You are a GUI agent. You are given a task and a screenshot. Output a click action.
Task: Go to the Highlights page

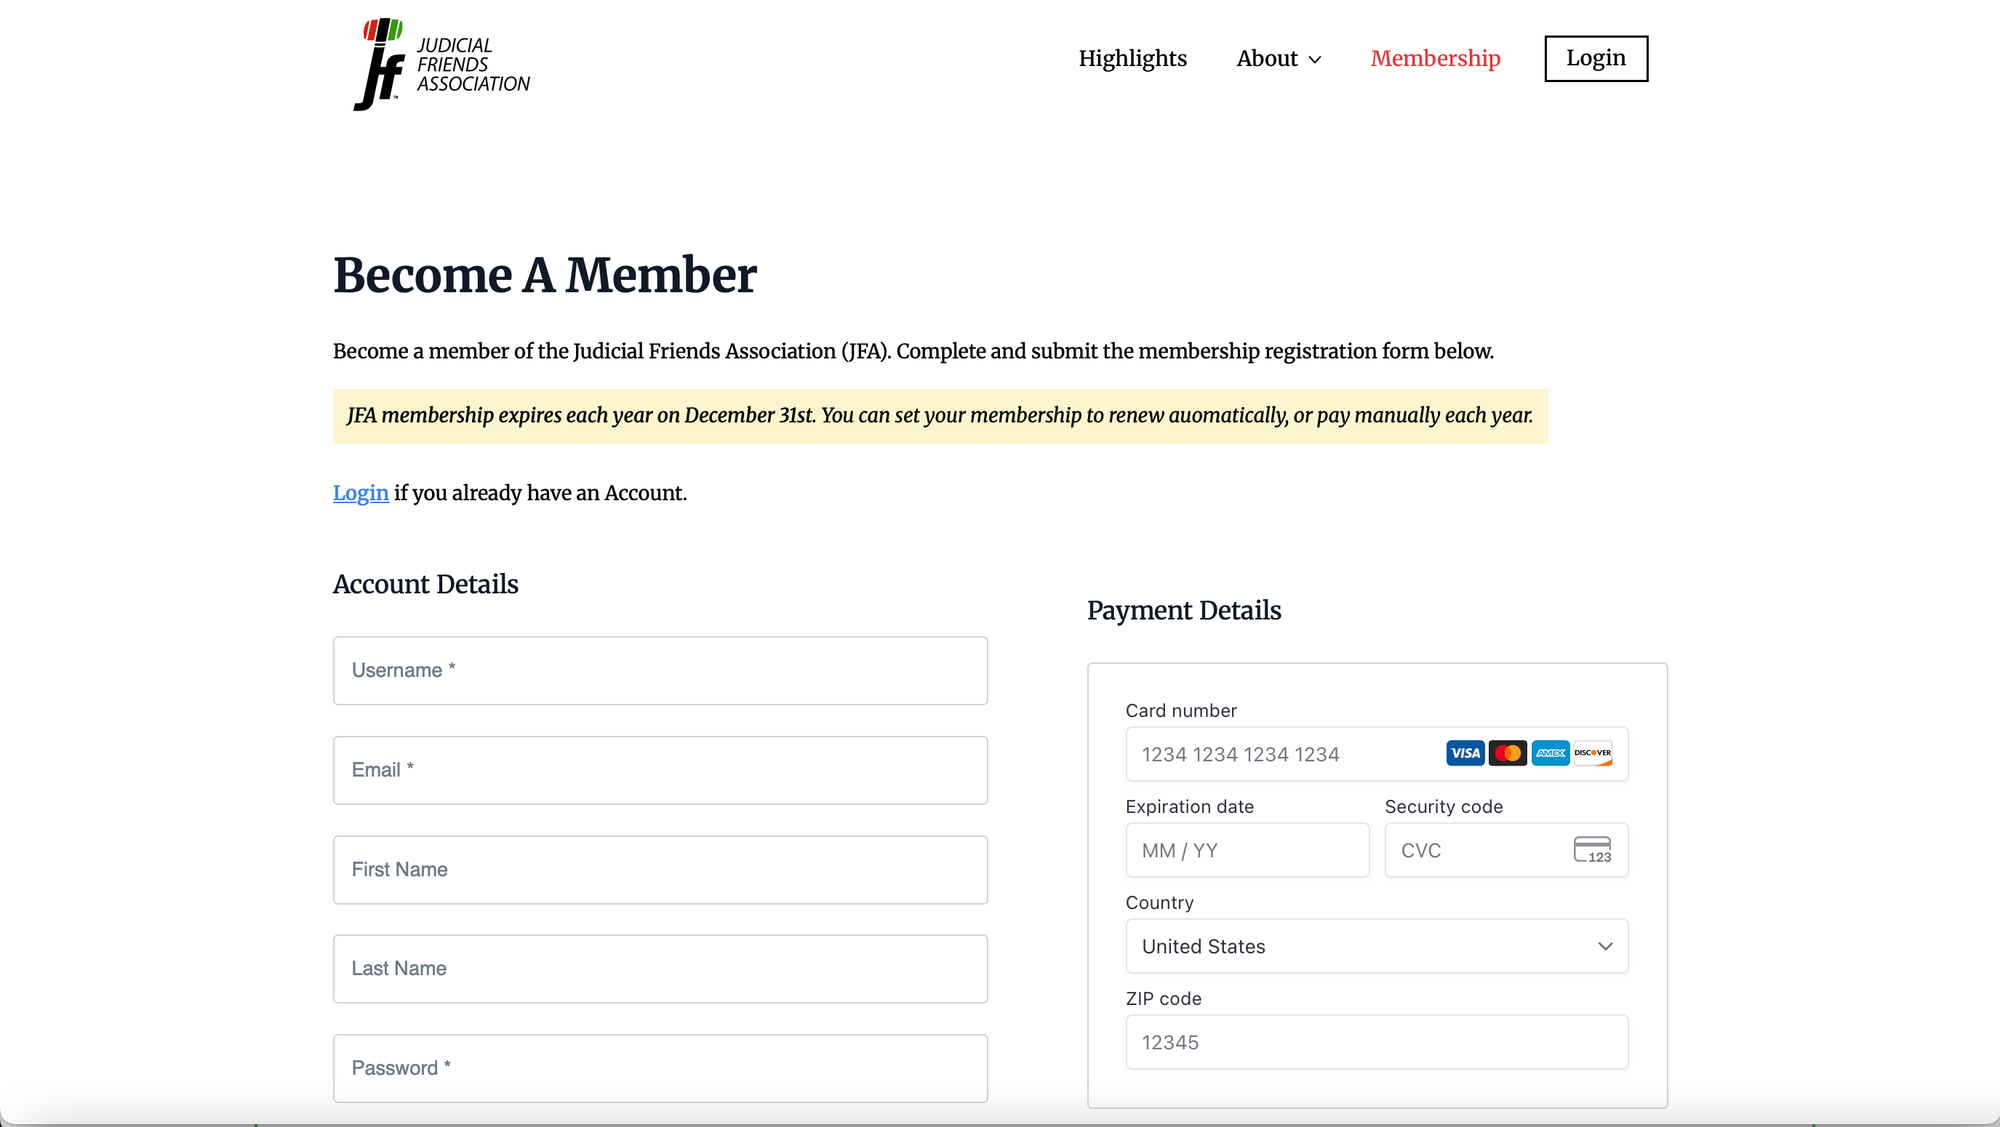1132,58
